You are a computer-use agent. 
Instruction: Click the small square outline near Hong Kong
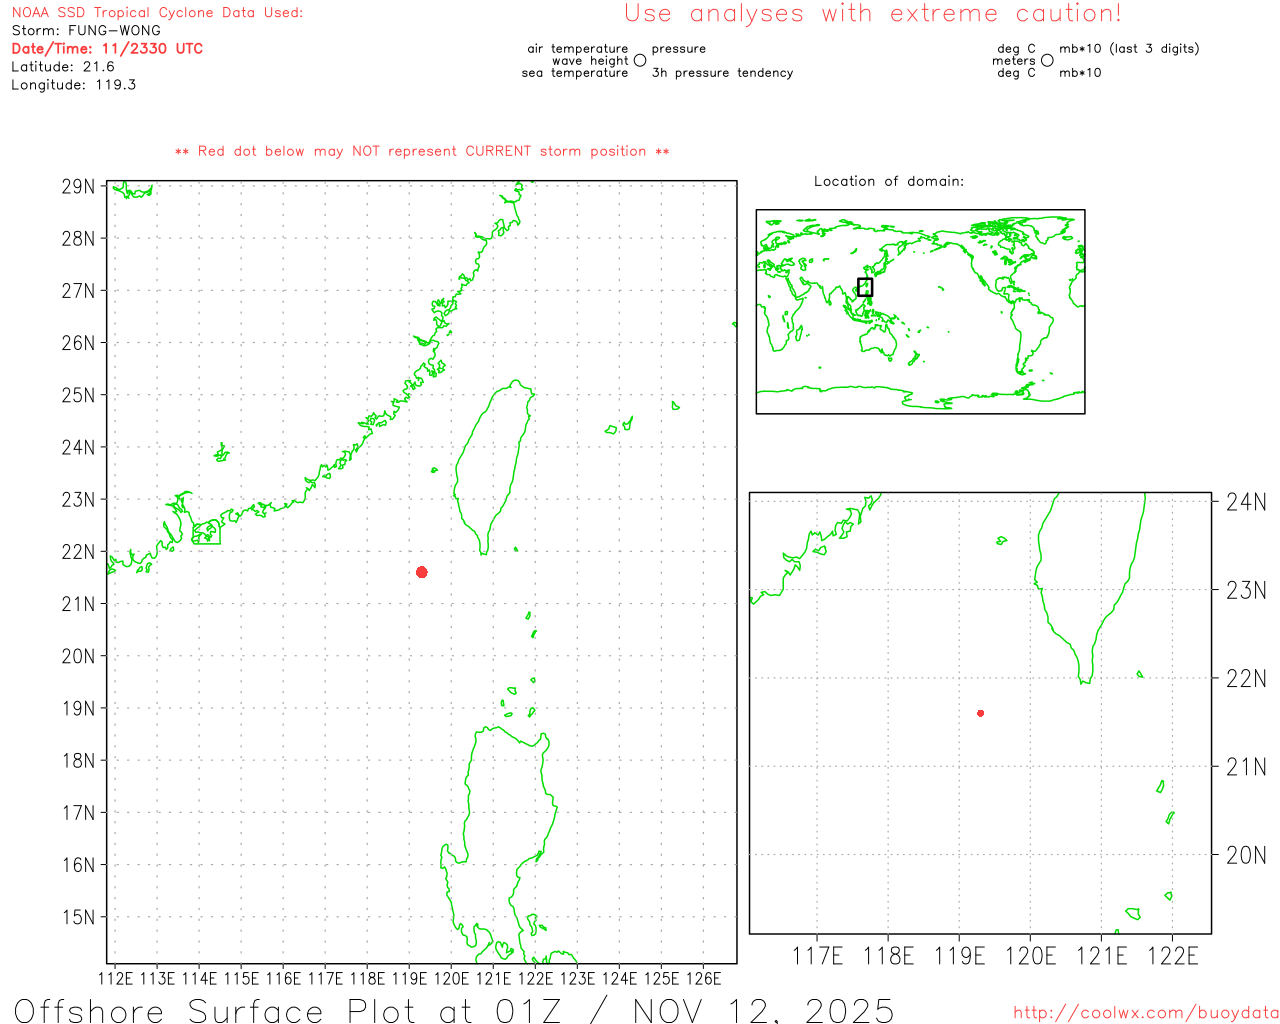(x=206, y=532)
